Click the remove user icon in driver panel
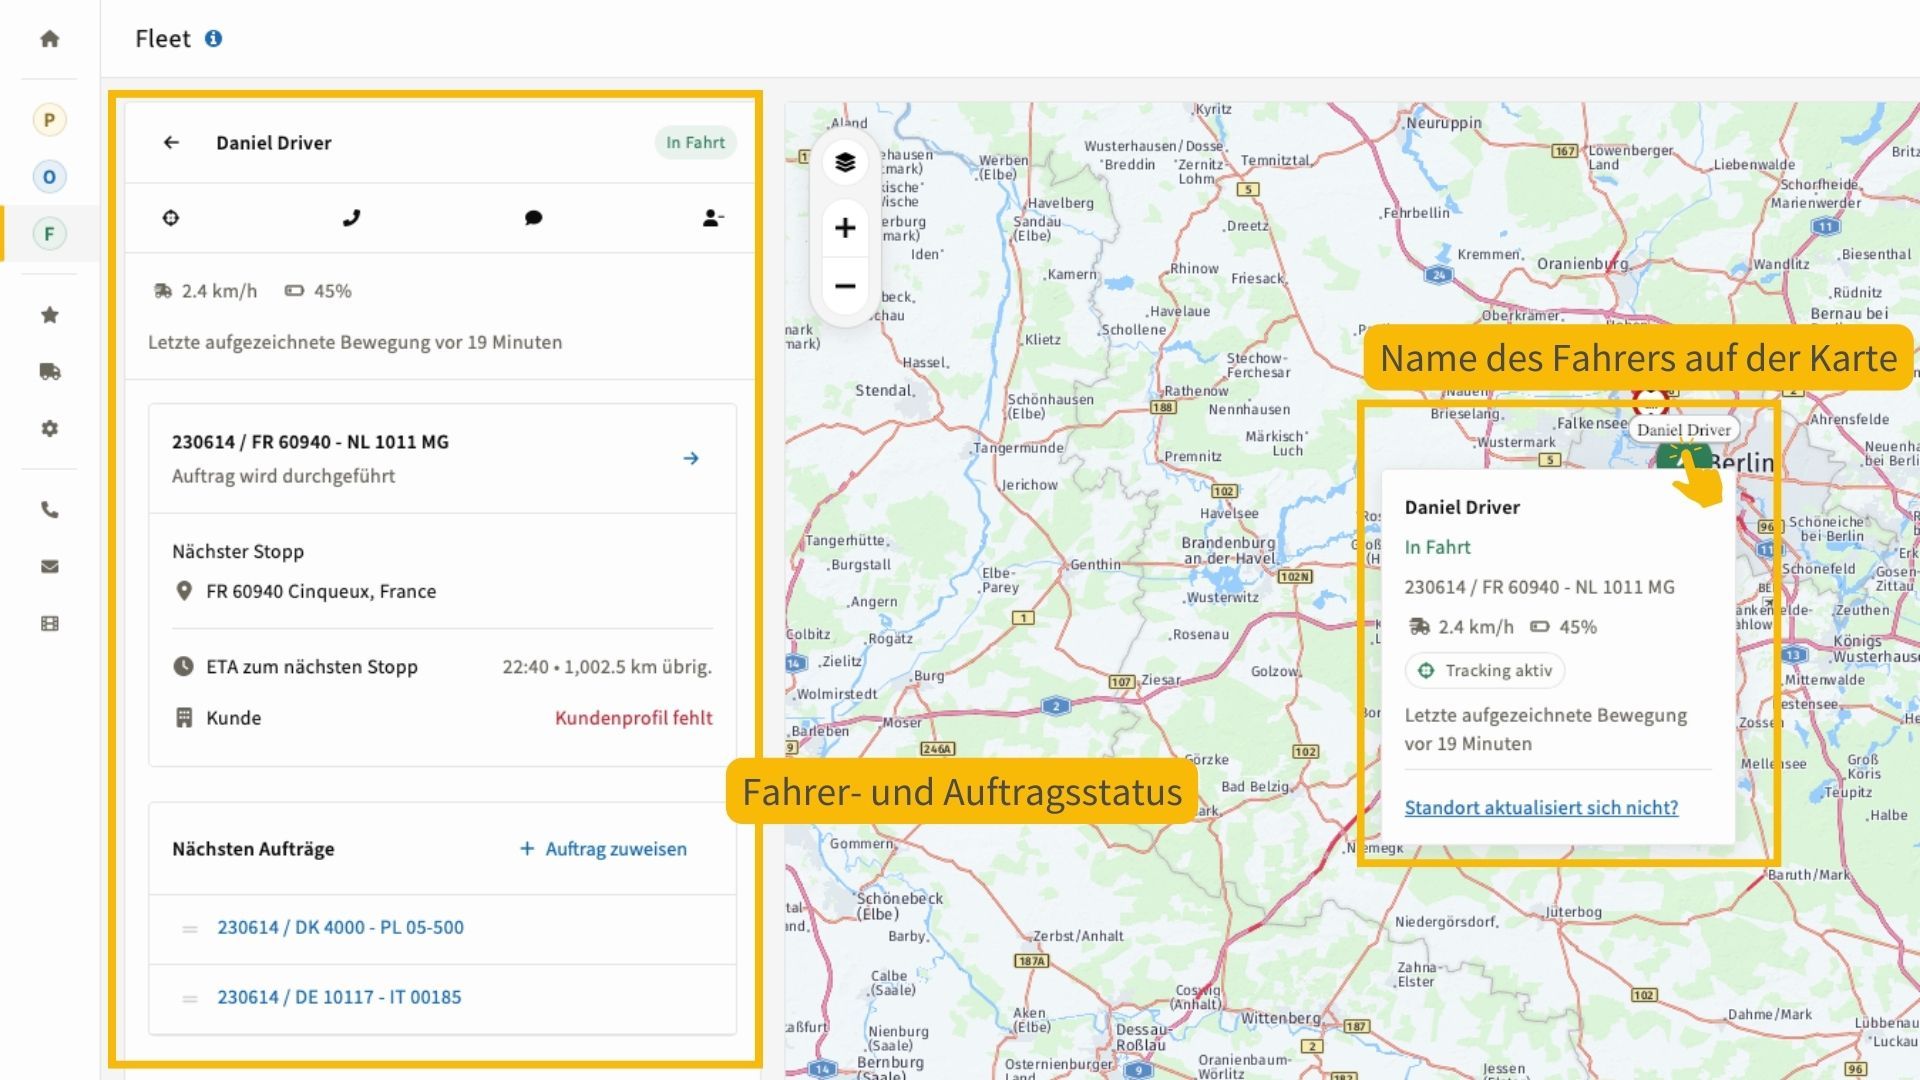 (x=712, y=218)
